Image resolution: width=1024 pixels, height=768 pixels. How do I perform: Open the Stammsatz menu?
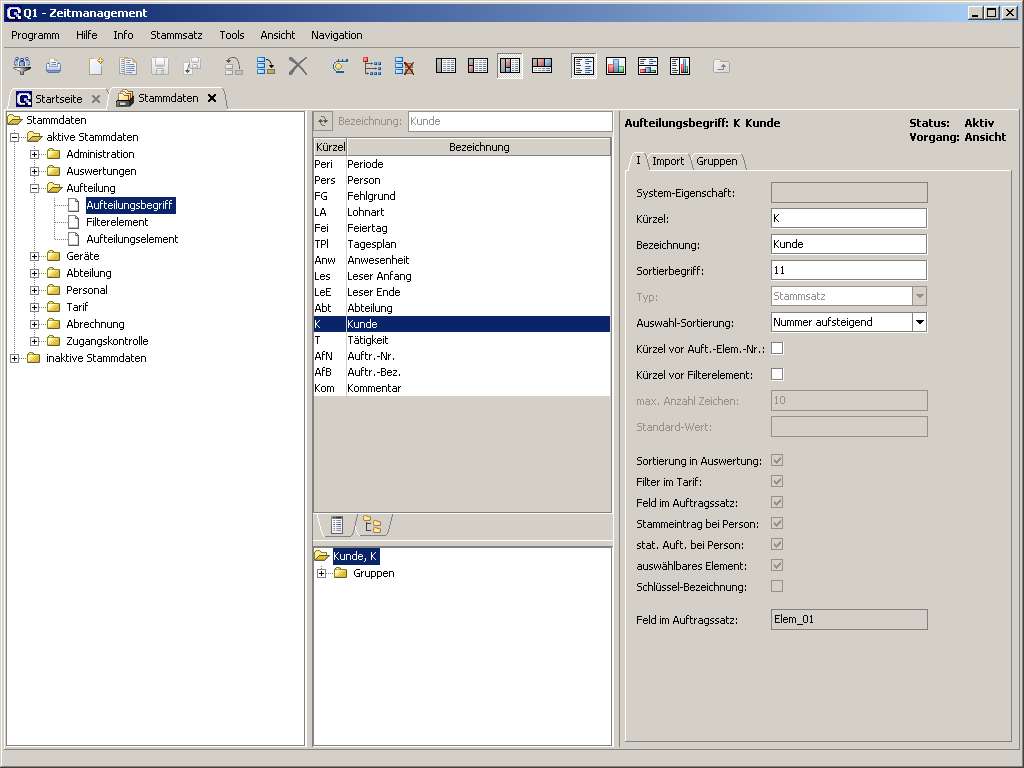[x=176, y=35]
